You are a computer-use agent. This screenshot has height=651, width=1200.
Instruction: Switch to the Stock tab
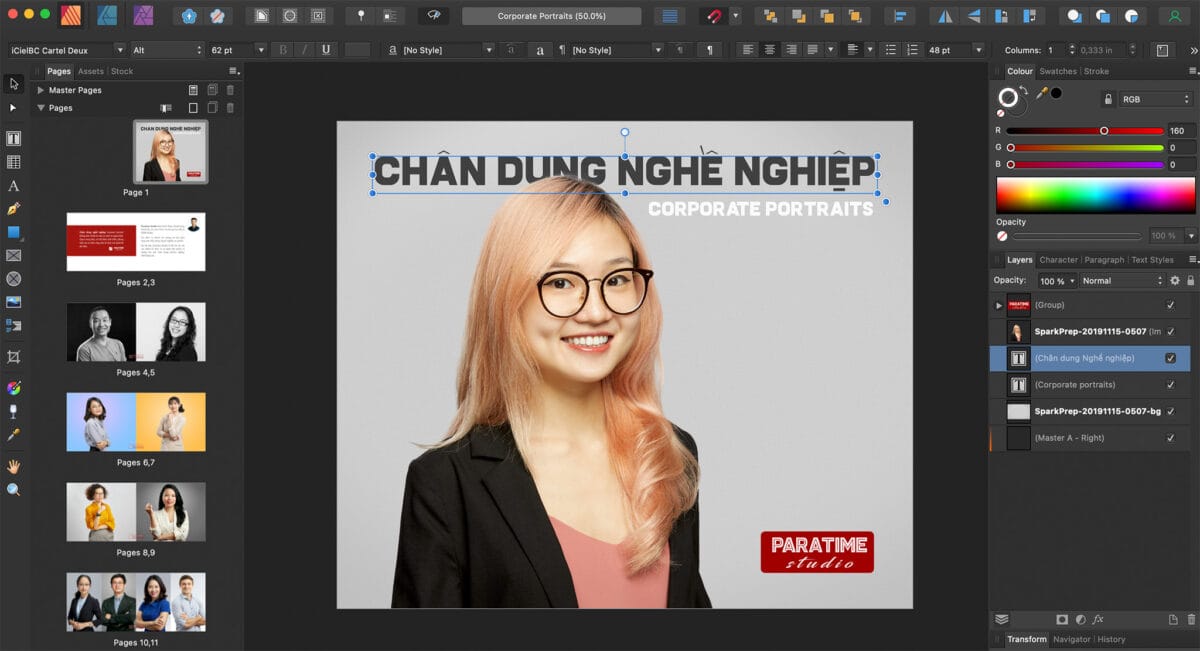click(122, 71)
